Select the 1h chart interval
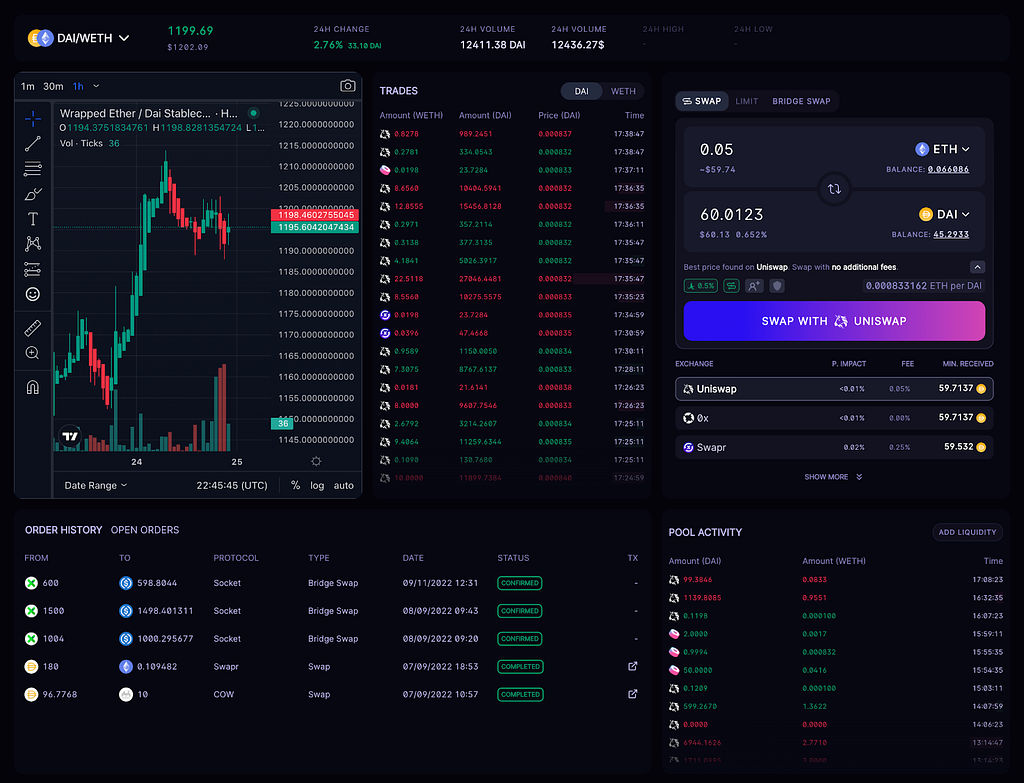This screenshot has height=783, width=1024. [78, 86]
